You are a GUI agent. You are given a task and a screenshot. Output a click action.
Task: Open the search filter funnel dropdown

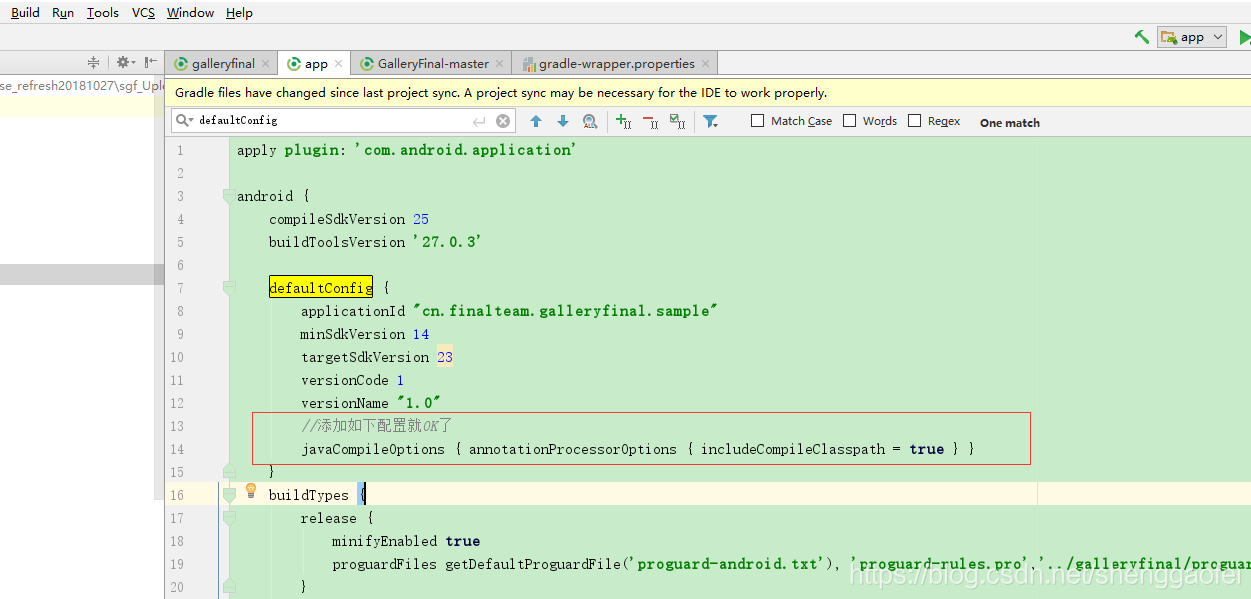(x=710, y=121)
